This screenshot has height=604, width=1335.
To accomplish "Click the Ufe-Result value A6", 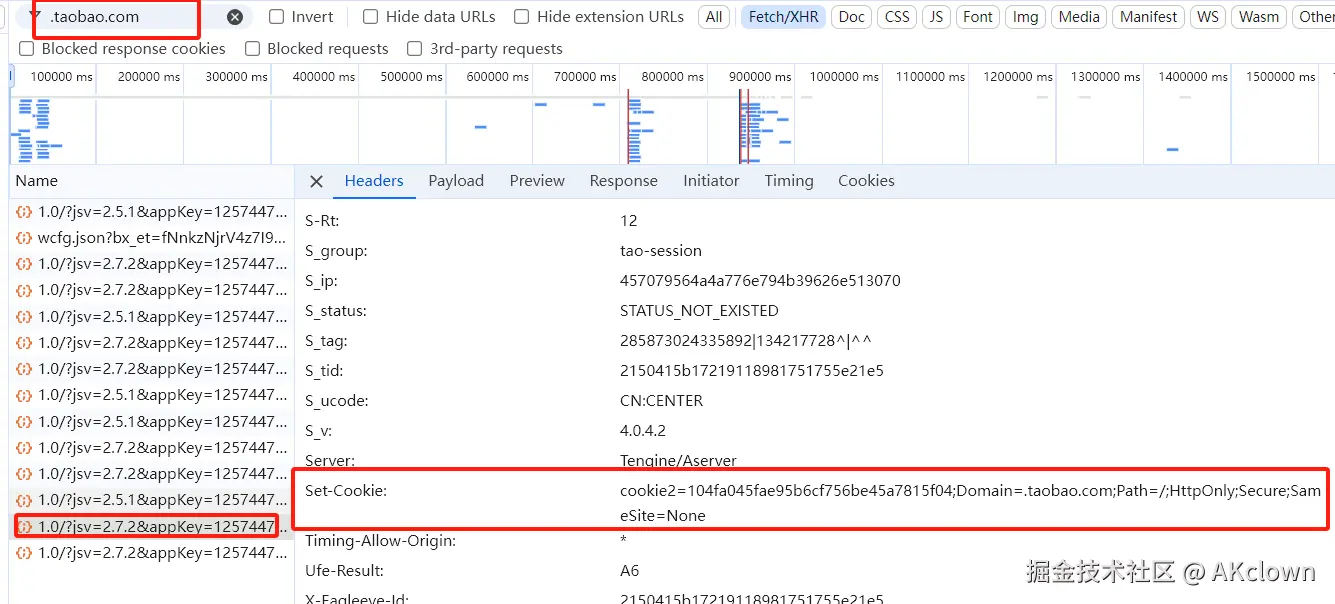I will (629, 571).
